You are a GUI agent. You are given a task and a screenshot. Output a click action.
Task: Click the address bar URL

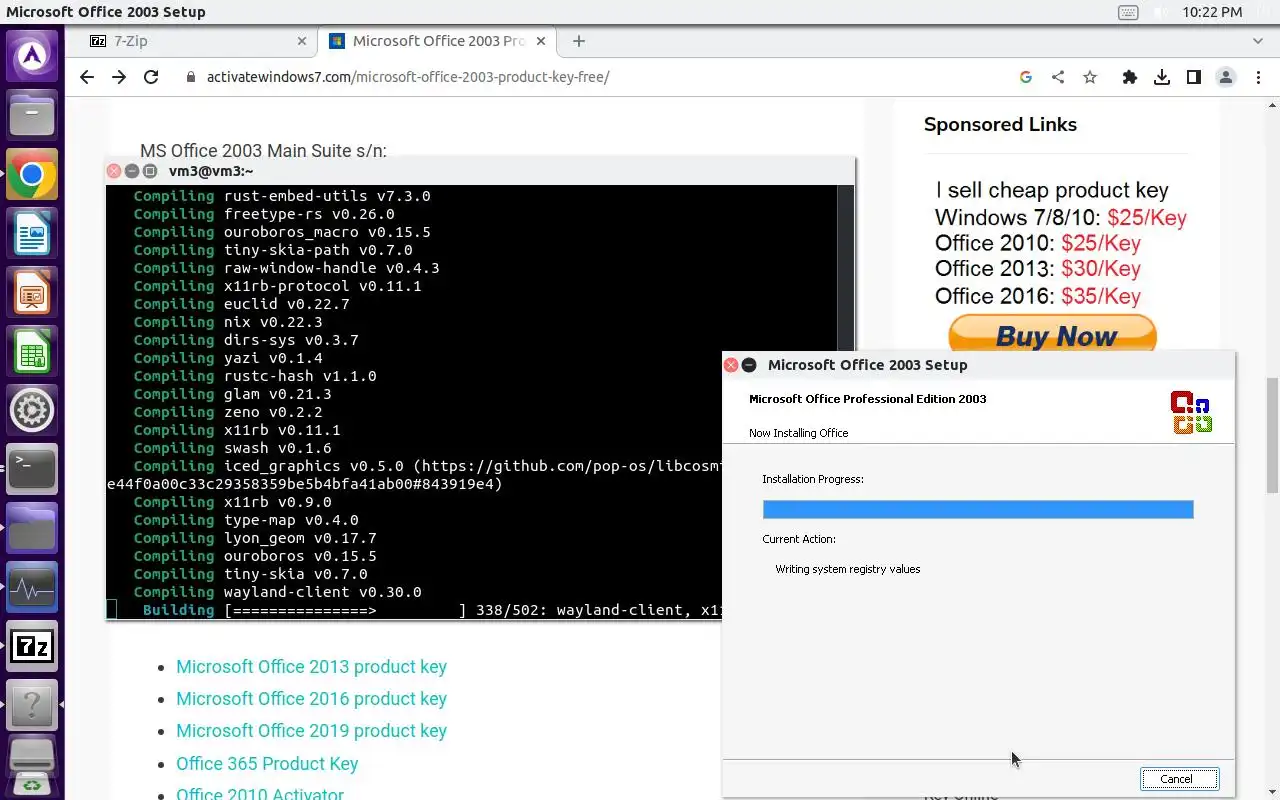[x=408, y=77]
